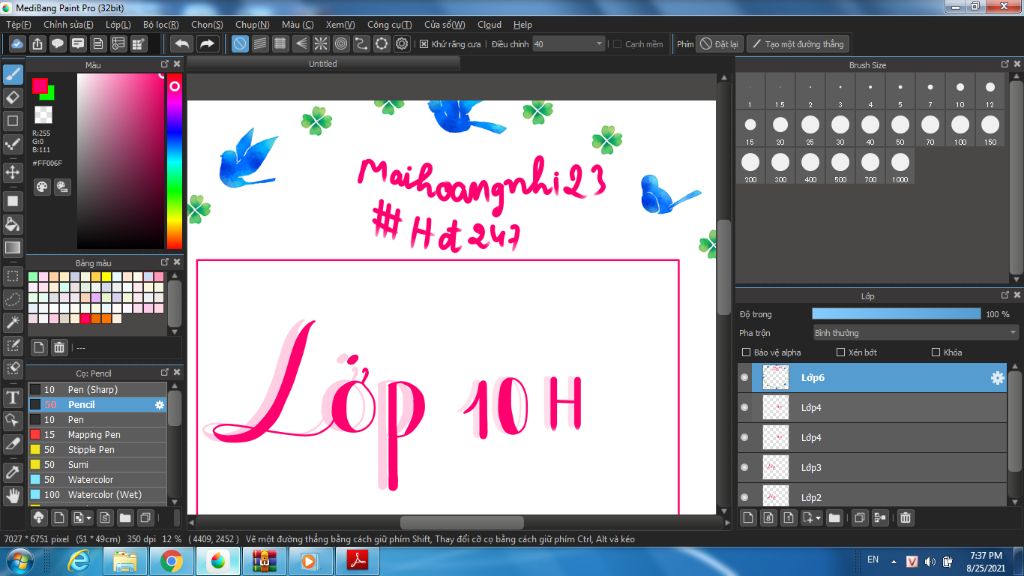The height and width of the screenshot is (576, 1024).
Task: Click the share/export icon
Action: coord(37,44)
